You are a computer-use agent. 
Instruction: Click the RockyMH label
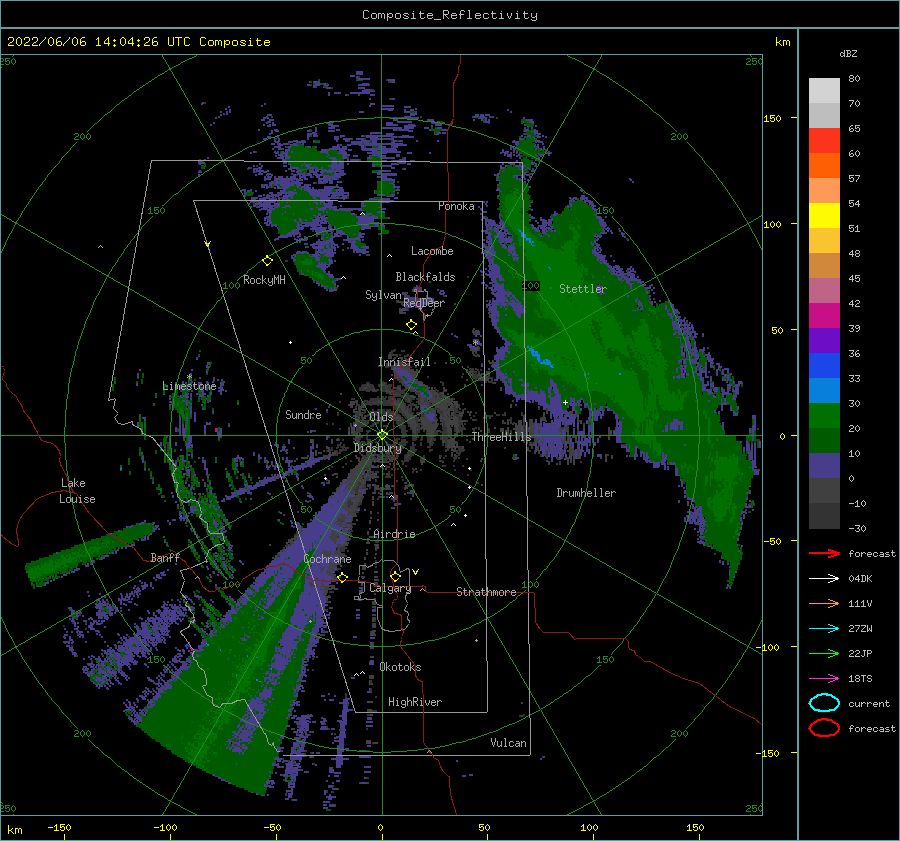pos(264,280)
